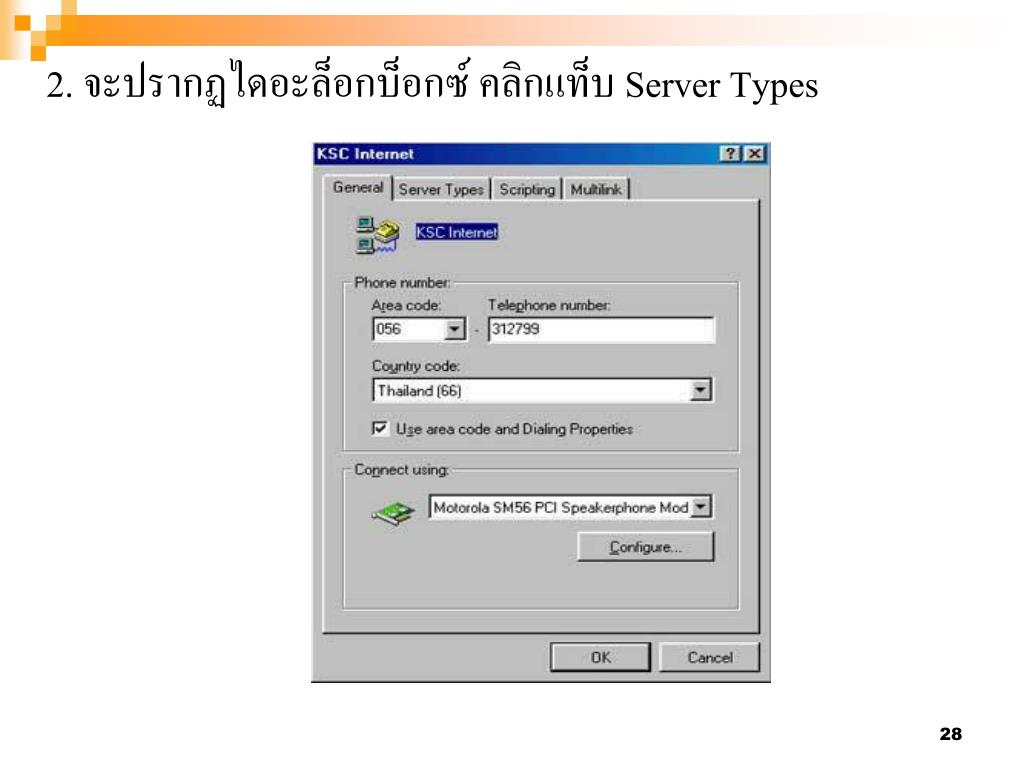Click the question mark help icon

tap(731, 153)
